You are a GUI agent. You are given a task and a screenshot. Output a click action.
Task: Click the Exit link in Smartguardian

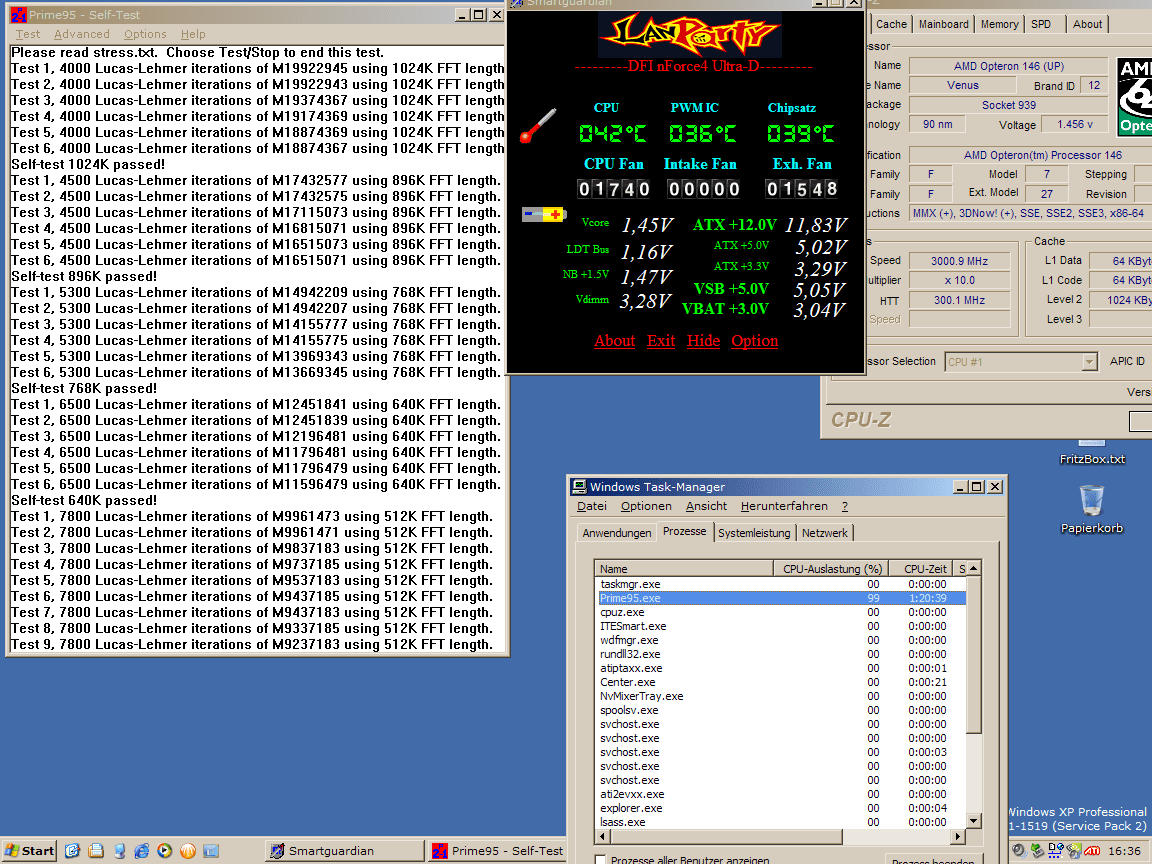click(660, 341)
